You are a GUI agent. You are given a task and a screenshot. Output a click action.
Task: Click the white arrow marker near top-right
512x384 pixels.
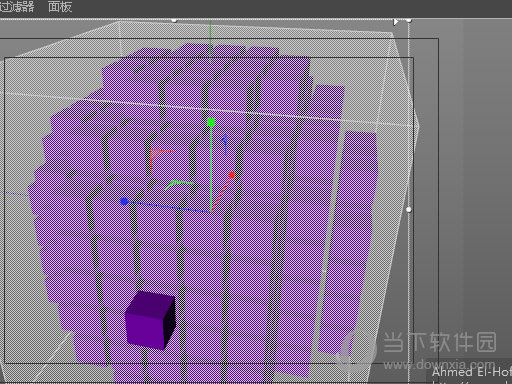click(396, 22)
